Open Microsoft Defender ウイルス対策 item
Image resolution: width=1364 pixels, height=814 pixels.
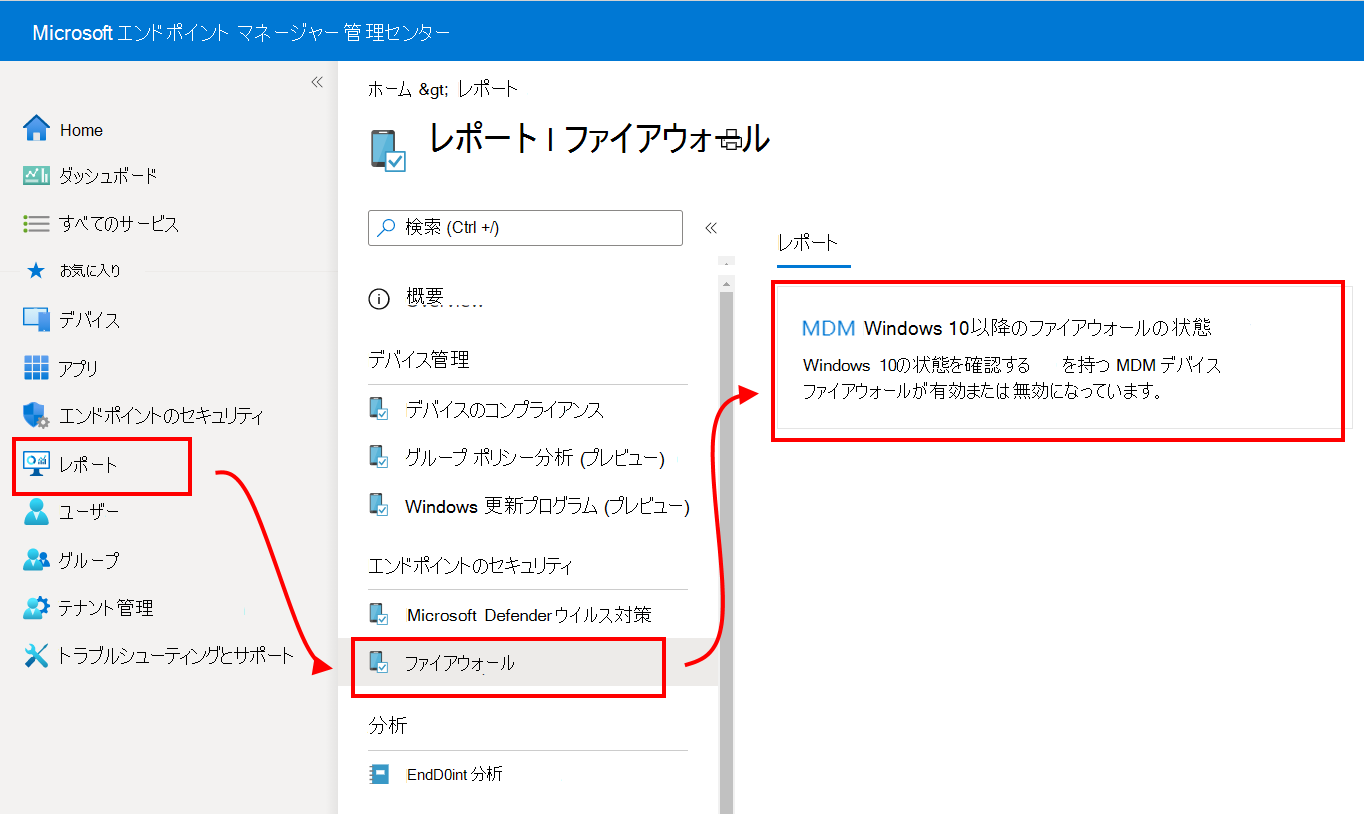528,614
